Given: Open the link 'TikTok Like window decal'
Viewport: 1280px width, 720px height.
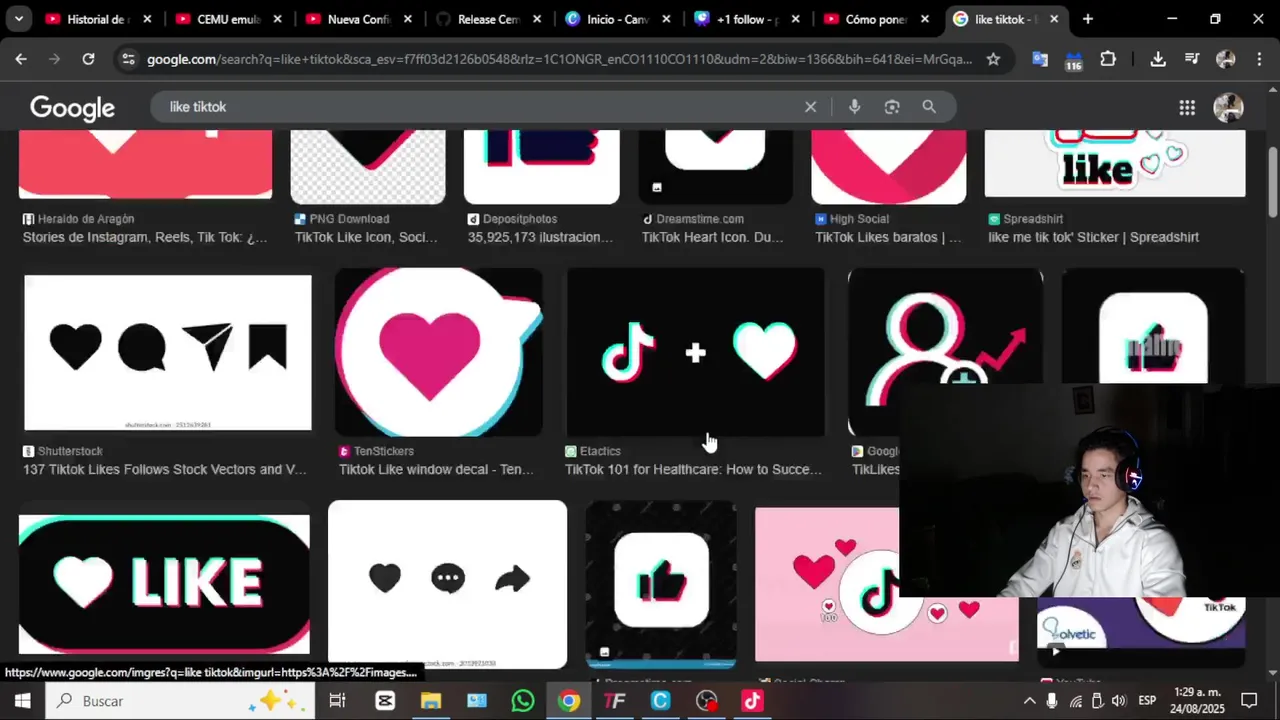Looking at the screenshot, I should pos(436,469).
